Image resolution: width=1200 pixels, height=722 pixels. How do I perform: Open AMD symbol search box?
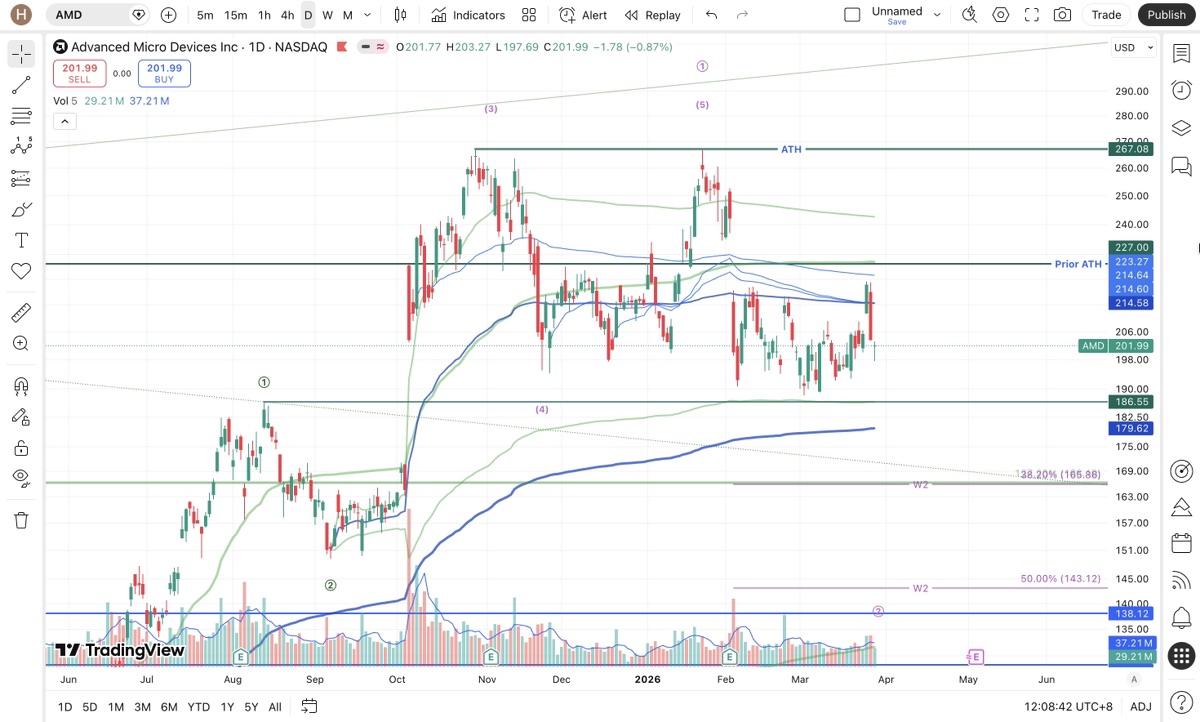100,15
